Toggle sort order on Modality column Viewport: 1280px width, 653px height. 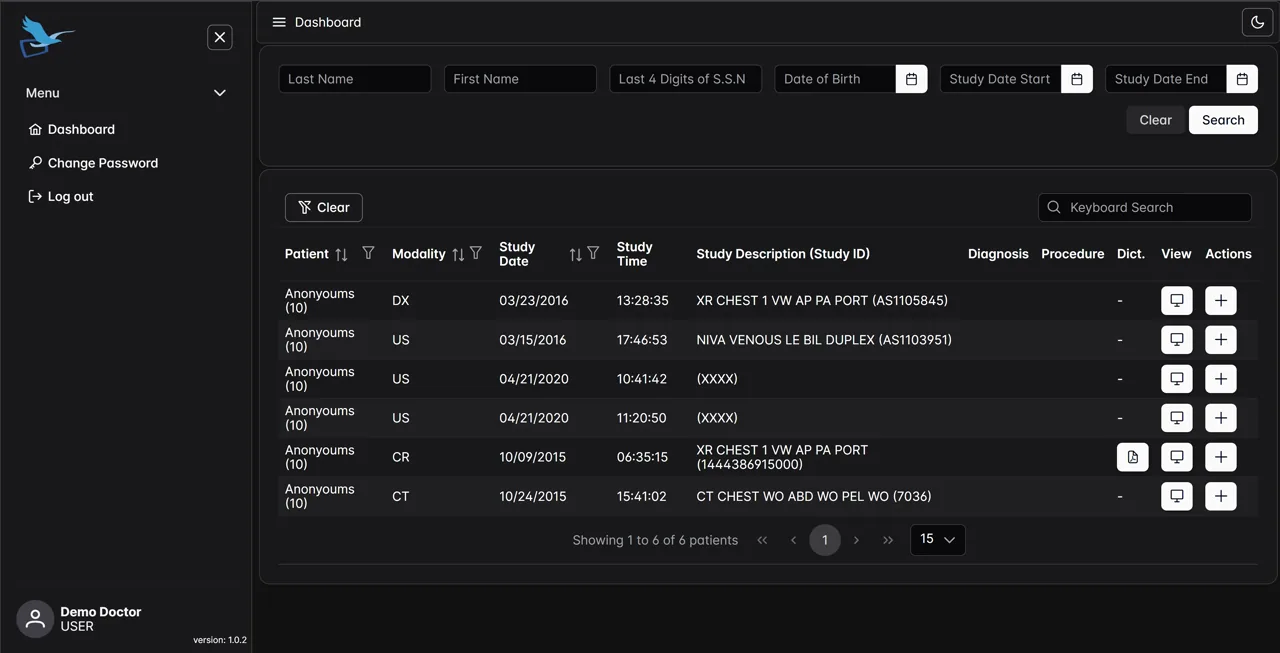tap(458, 255)
